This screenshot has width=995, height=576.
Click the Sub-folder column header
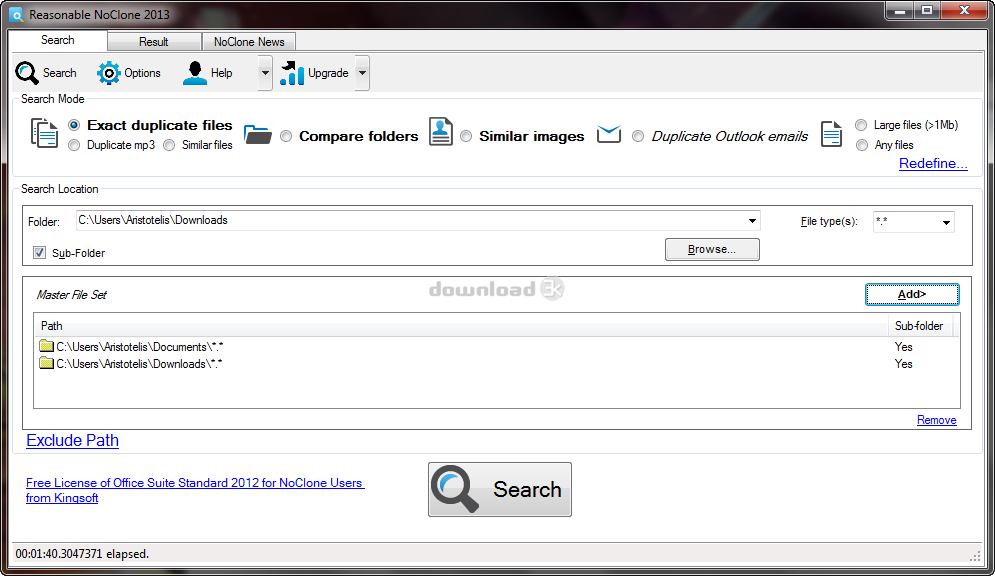(919, 326)
